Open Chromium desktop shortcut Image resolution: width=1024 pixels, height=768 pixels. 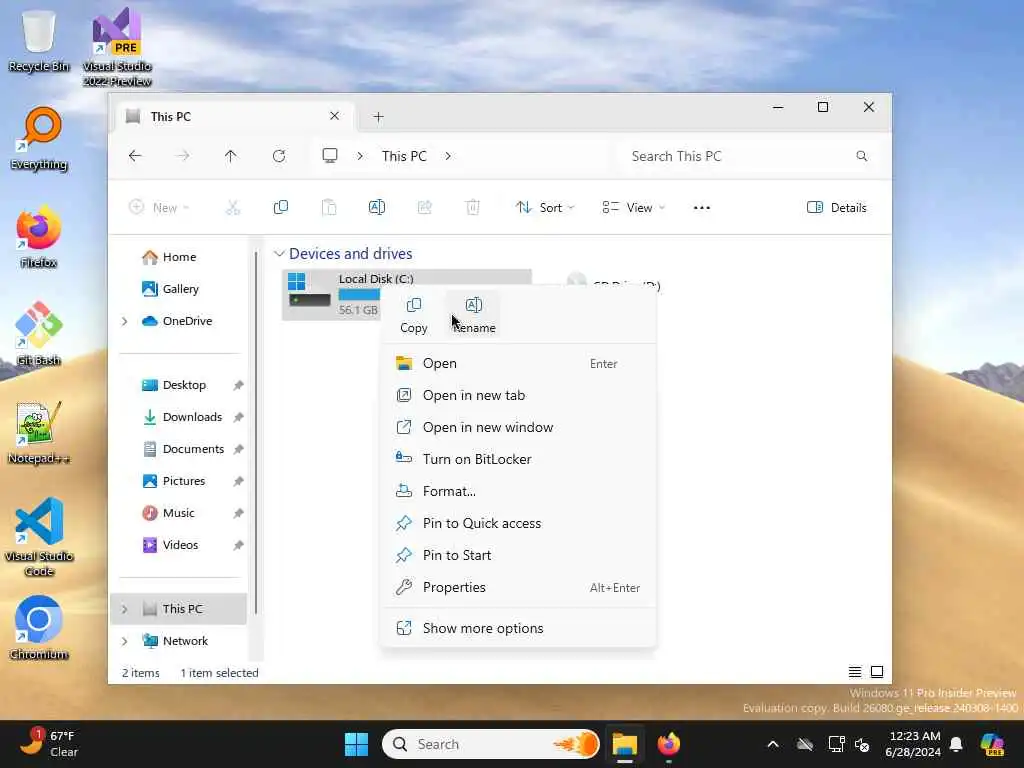[39, 628]
